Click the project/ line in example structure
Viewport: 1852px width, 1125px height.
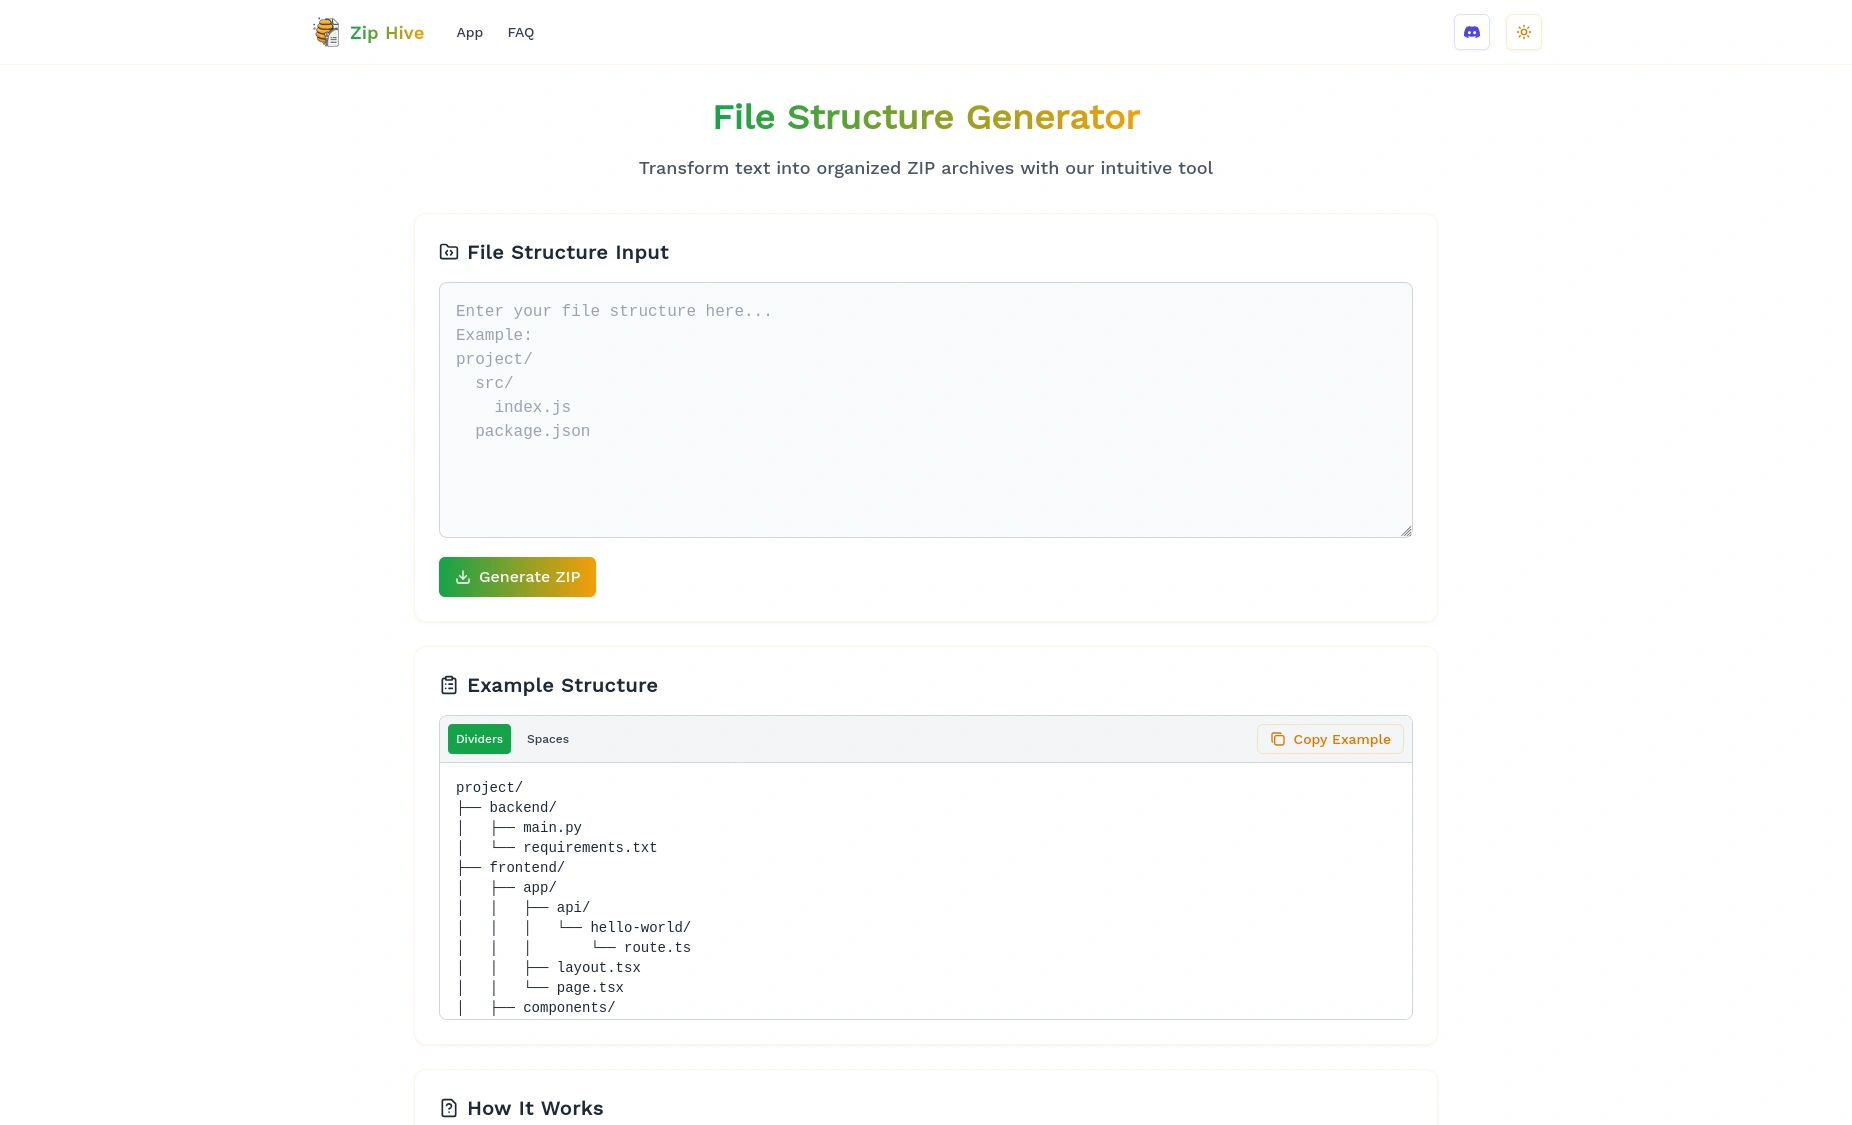[489, 787]
